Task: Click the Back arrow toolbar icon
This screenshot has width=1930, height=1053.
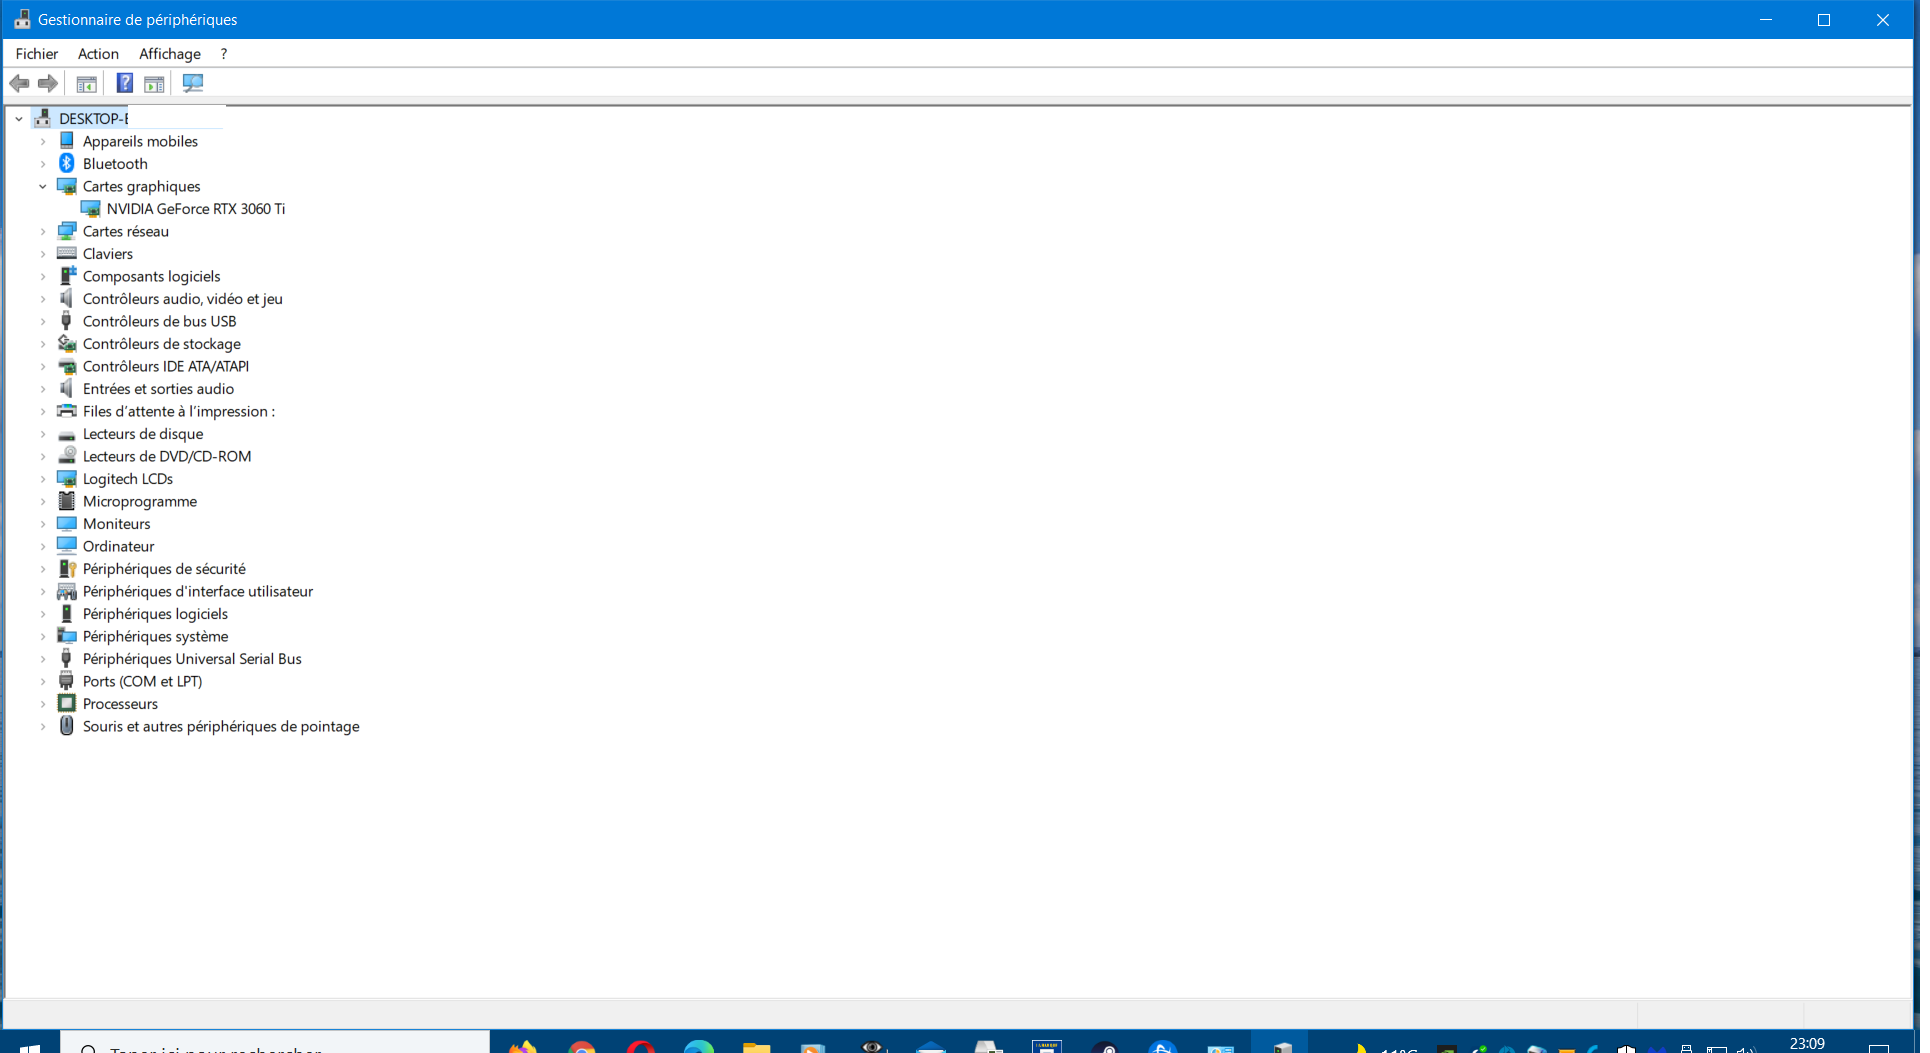Action: coord(19,84)
